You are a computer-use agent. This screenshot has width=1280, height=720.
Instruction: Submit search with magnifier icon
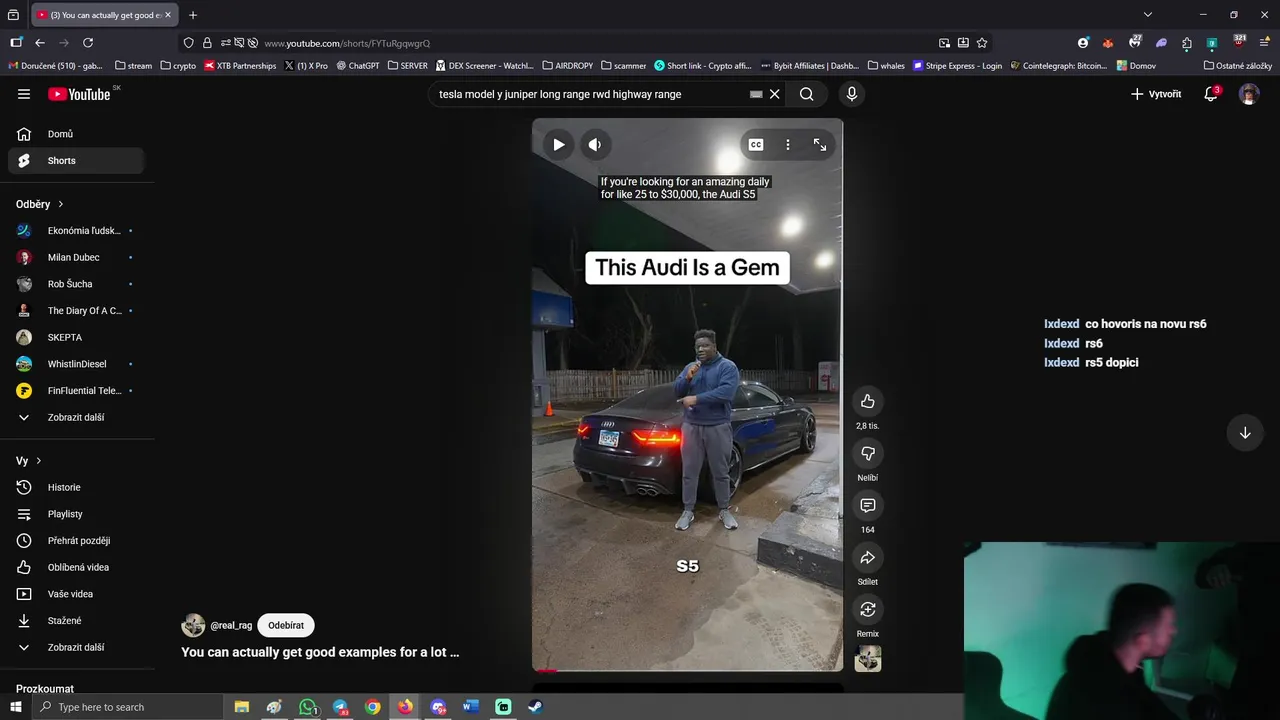pos(806,94)
